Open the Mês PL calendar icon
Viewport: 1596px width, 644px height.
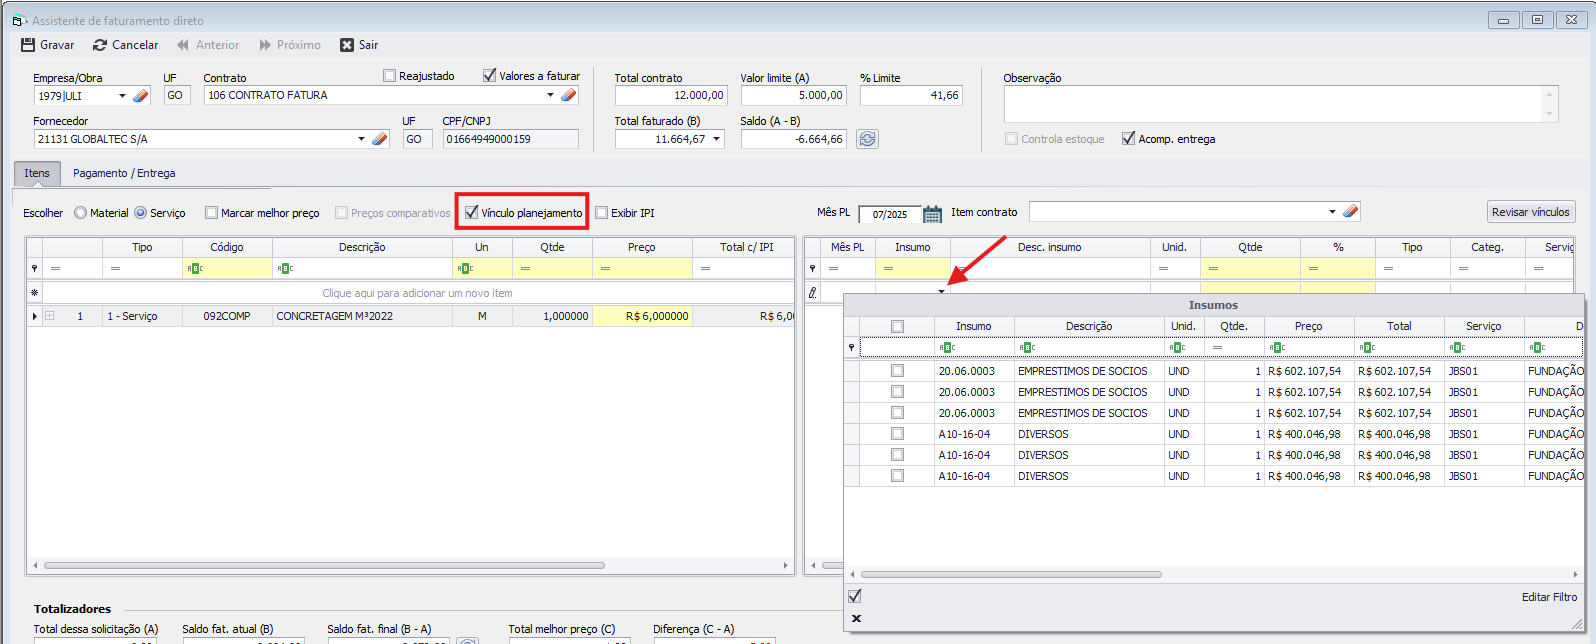tap(932, 213)
